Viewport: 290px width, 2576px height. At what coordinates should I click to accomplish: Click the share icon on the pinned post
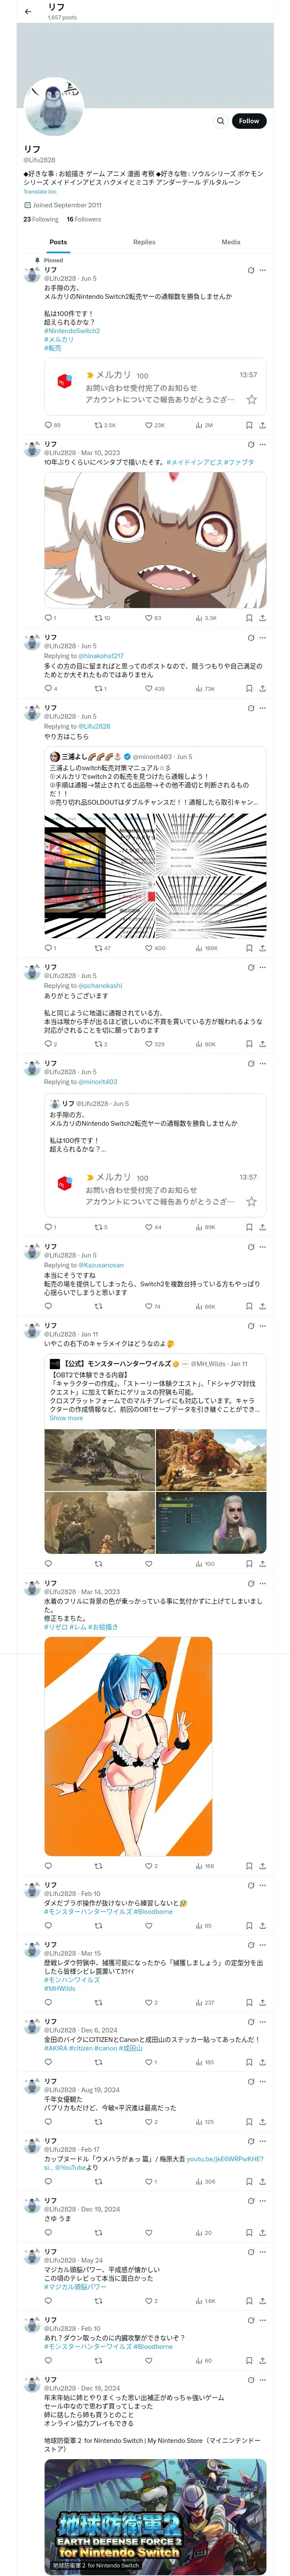pos(262,425)
